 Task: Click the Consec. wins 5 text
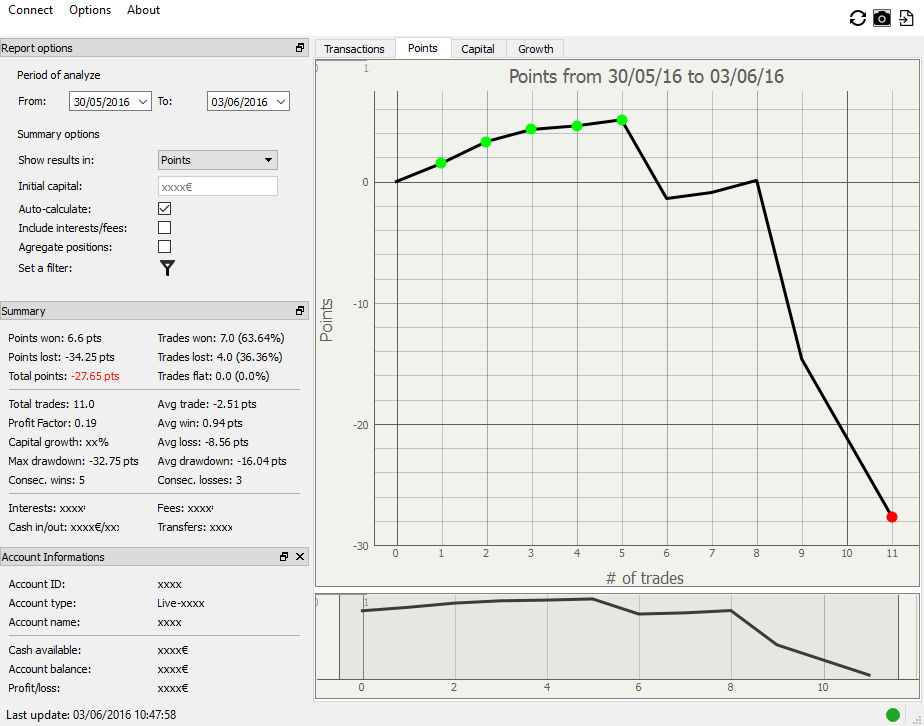pos(47,480)
